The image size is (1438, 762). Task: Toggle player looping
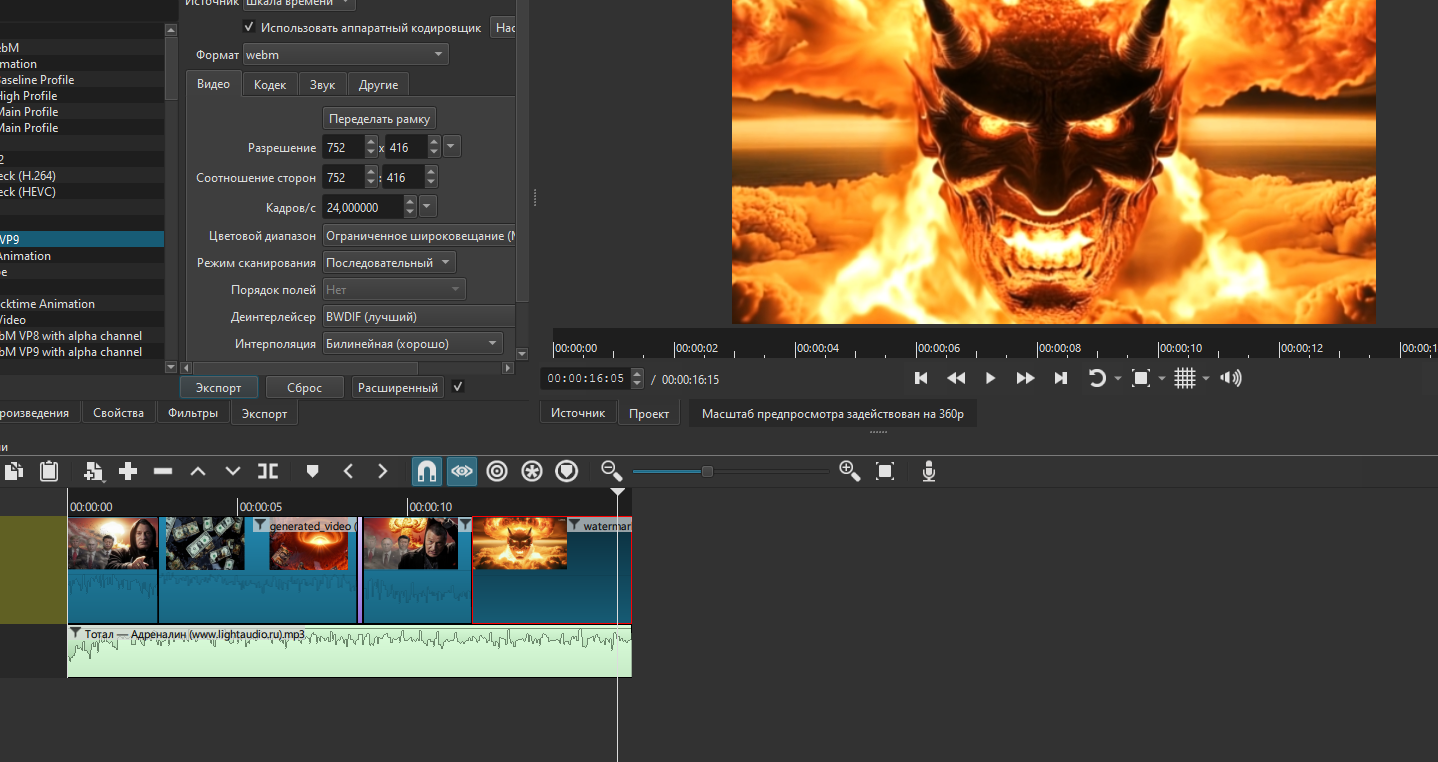[x=1097, y=378]
